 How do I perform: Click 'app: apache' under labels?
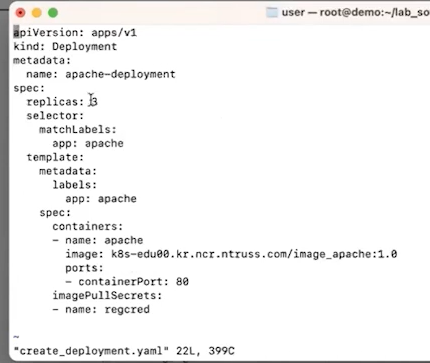pyautogui.click(x=101, y=199)
